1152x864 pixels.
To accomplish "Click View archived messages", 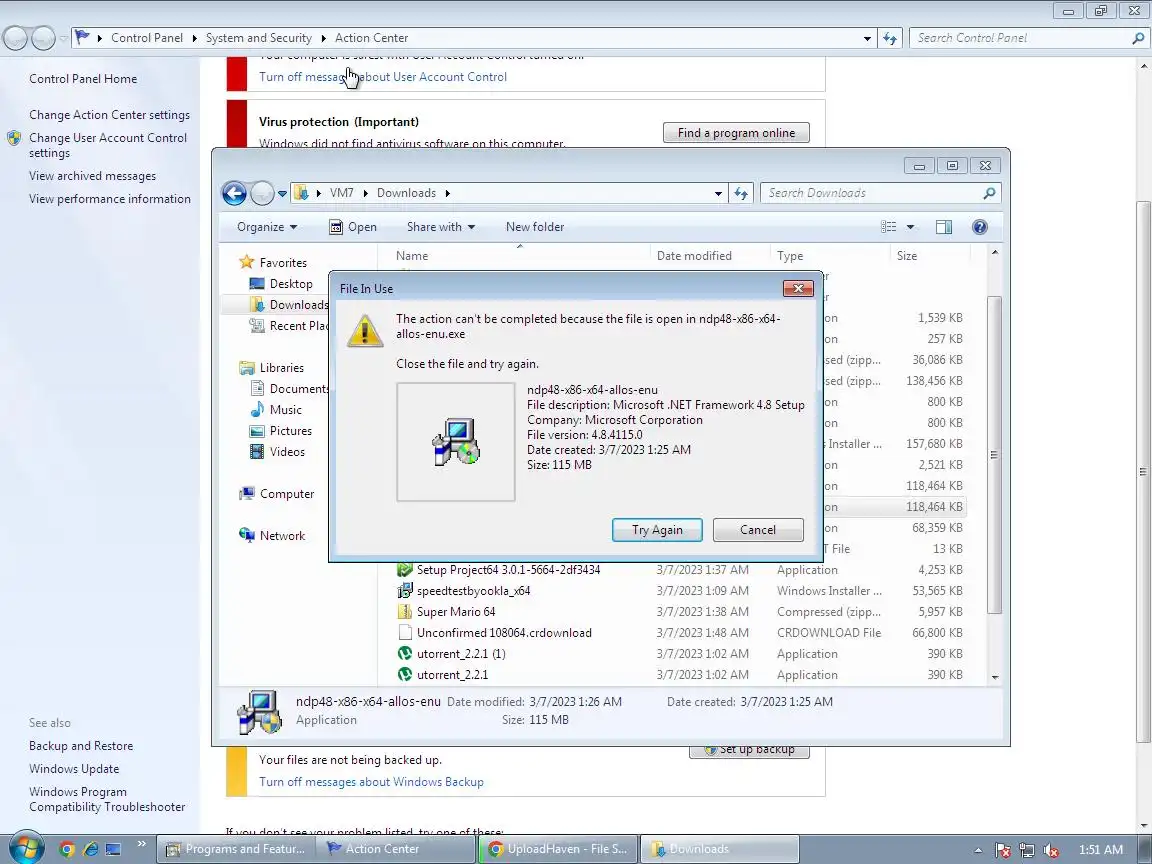I will (93, 176).
